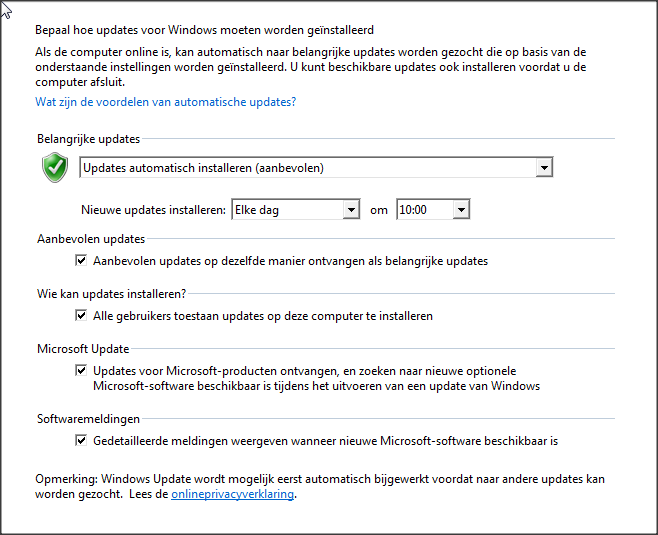
Task: Click the 'Bepaal hoe updates' page title
Action: (204, 30)
